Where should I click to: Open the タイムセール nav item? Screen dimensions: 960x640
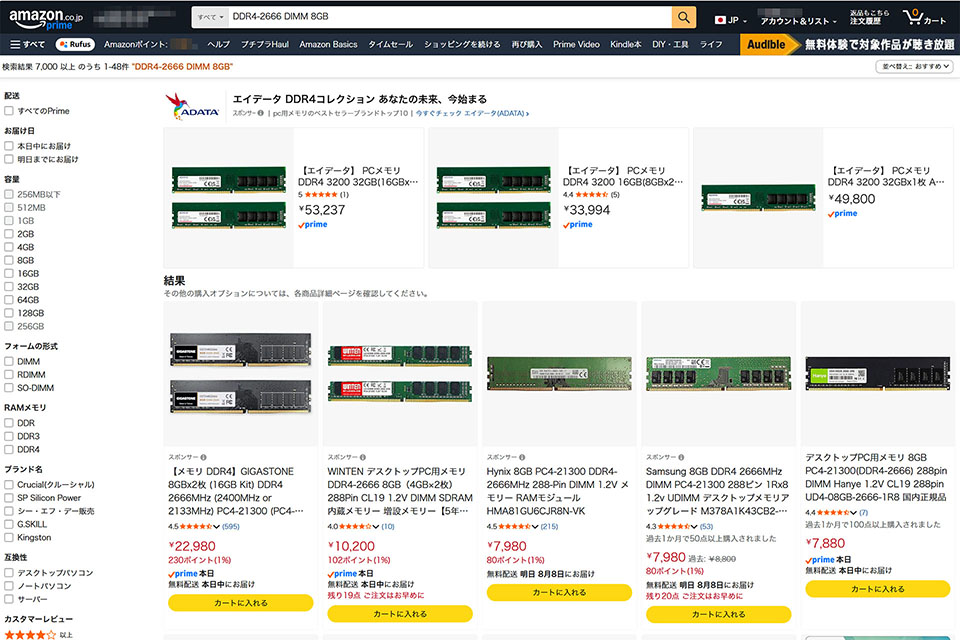click(x=390, y=44)
